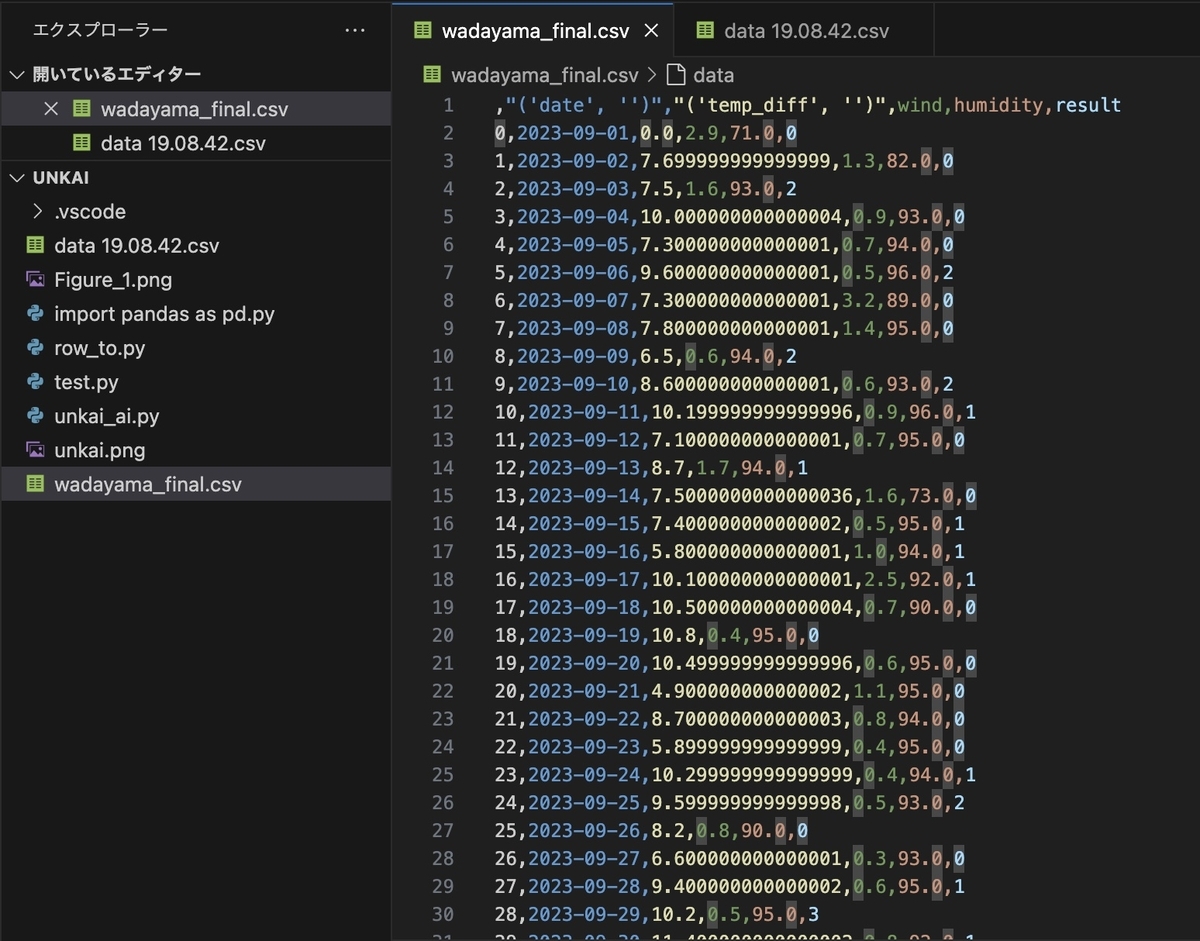Click the CSV icon on the data 19.08.42.csv tab
Viewport: 1200px width, 941px height.
pyautogui.click(x=705, y=31)
